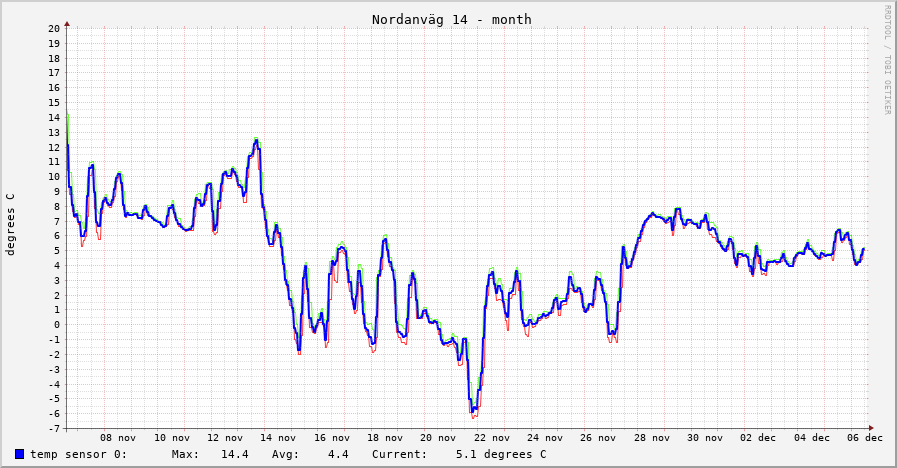Click the 'degrees C' vertical axis label
The image size is (897, 468).
[11, 224]
